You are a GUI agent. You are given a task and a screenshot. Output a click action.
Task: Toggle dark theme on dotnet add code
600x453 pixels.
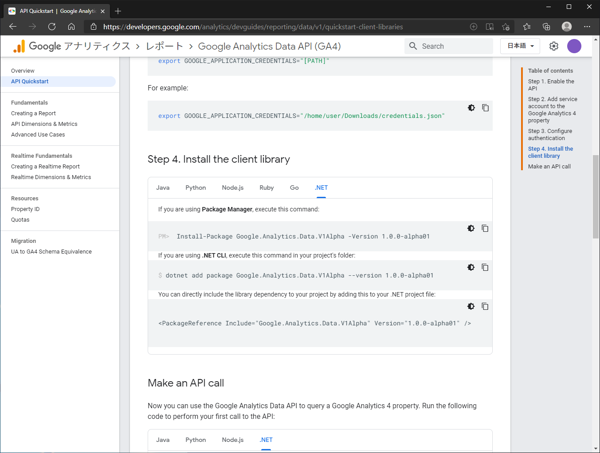point(471,267)
